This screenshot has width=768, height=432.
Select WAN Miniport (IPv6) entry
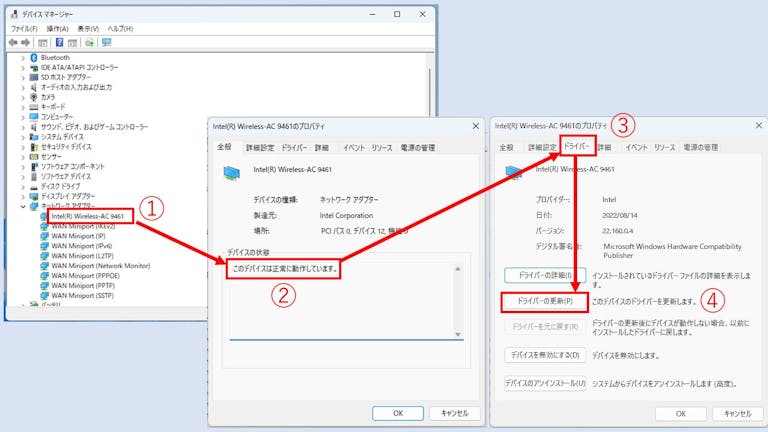[81, 246]
